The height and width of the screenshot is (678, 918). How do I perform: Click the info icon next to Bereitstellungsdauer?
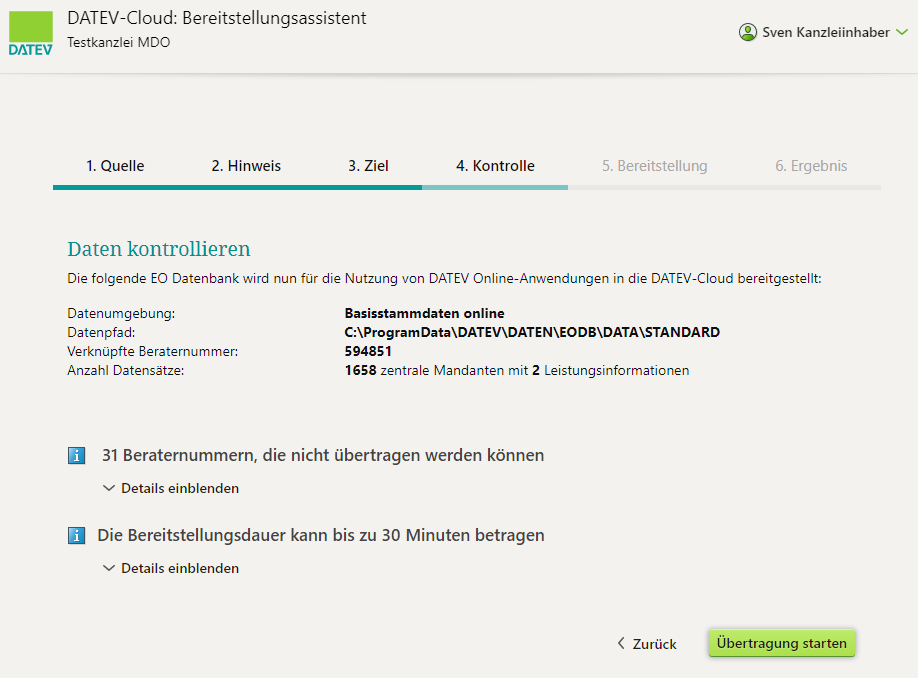(76, 535)
